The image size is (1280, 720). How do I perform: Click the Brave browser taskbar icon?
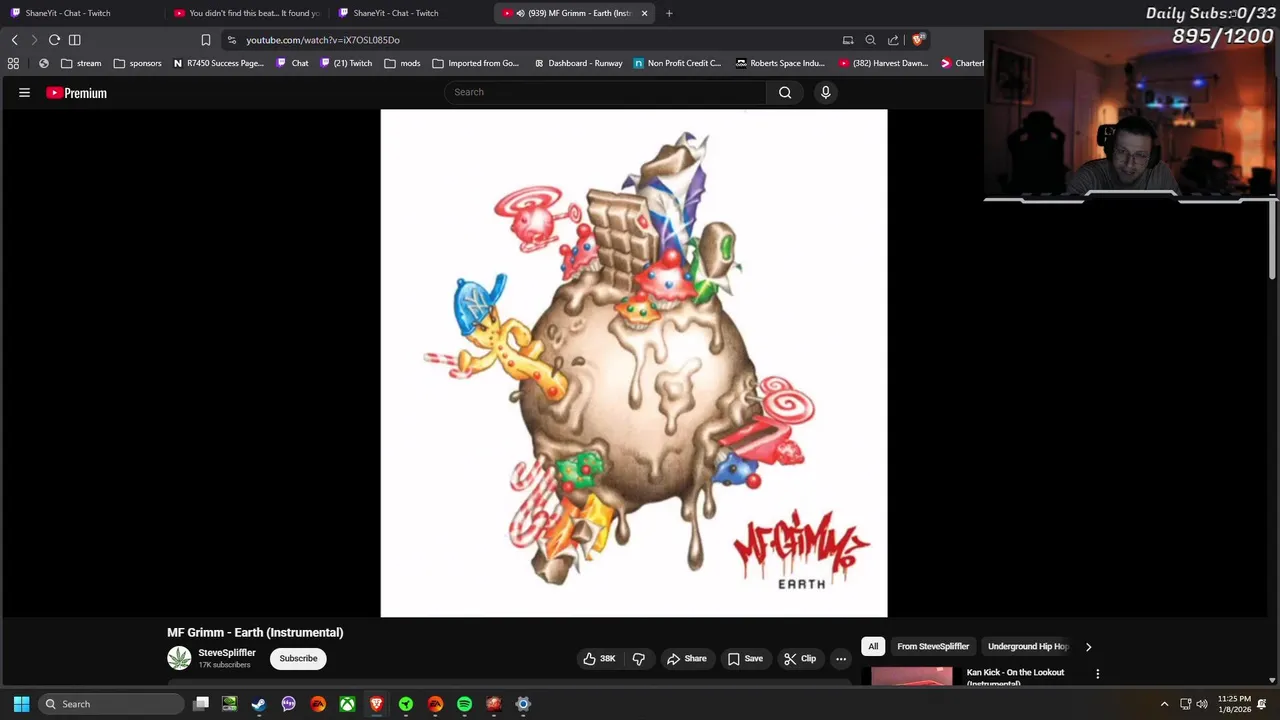tap(376, 704)
